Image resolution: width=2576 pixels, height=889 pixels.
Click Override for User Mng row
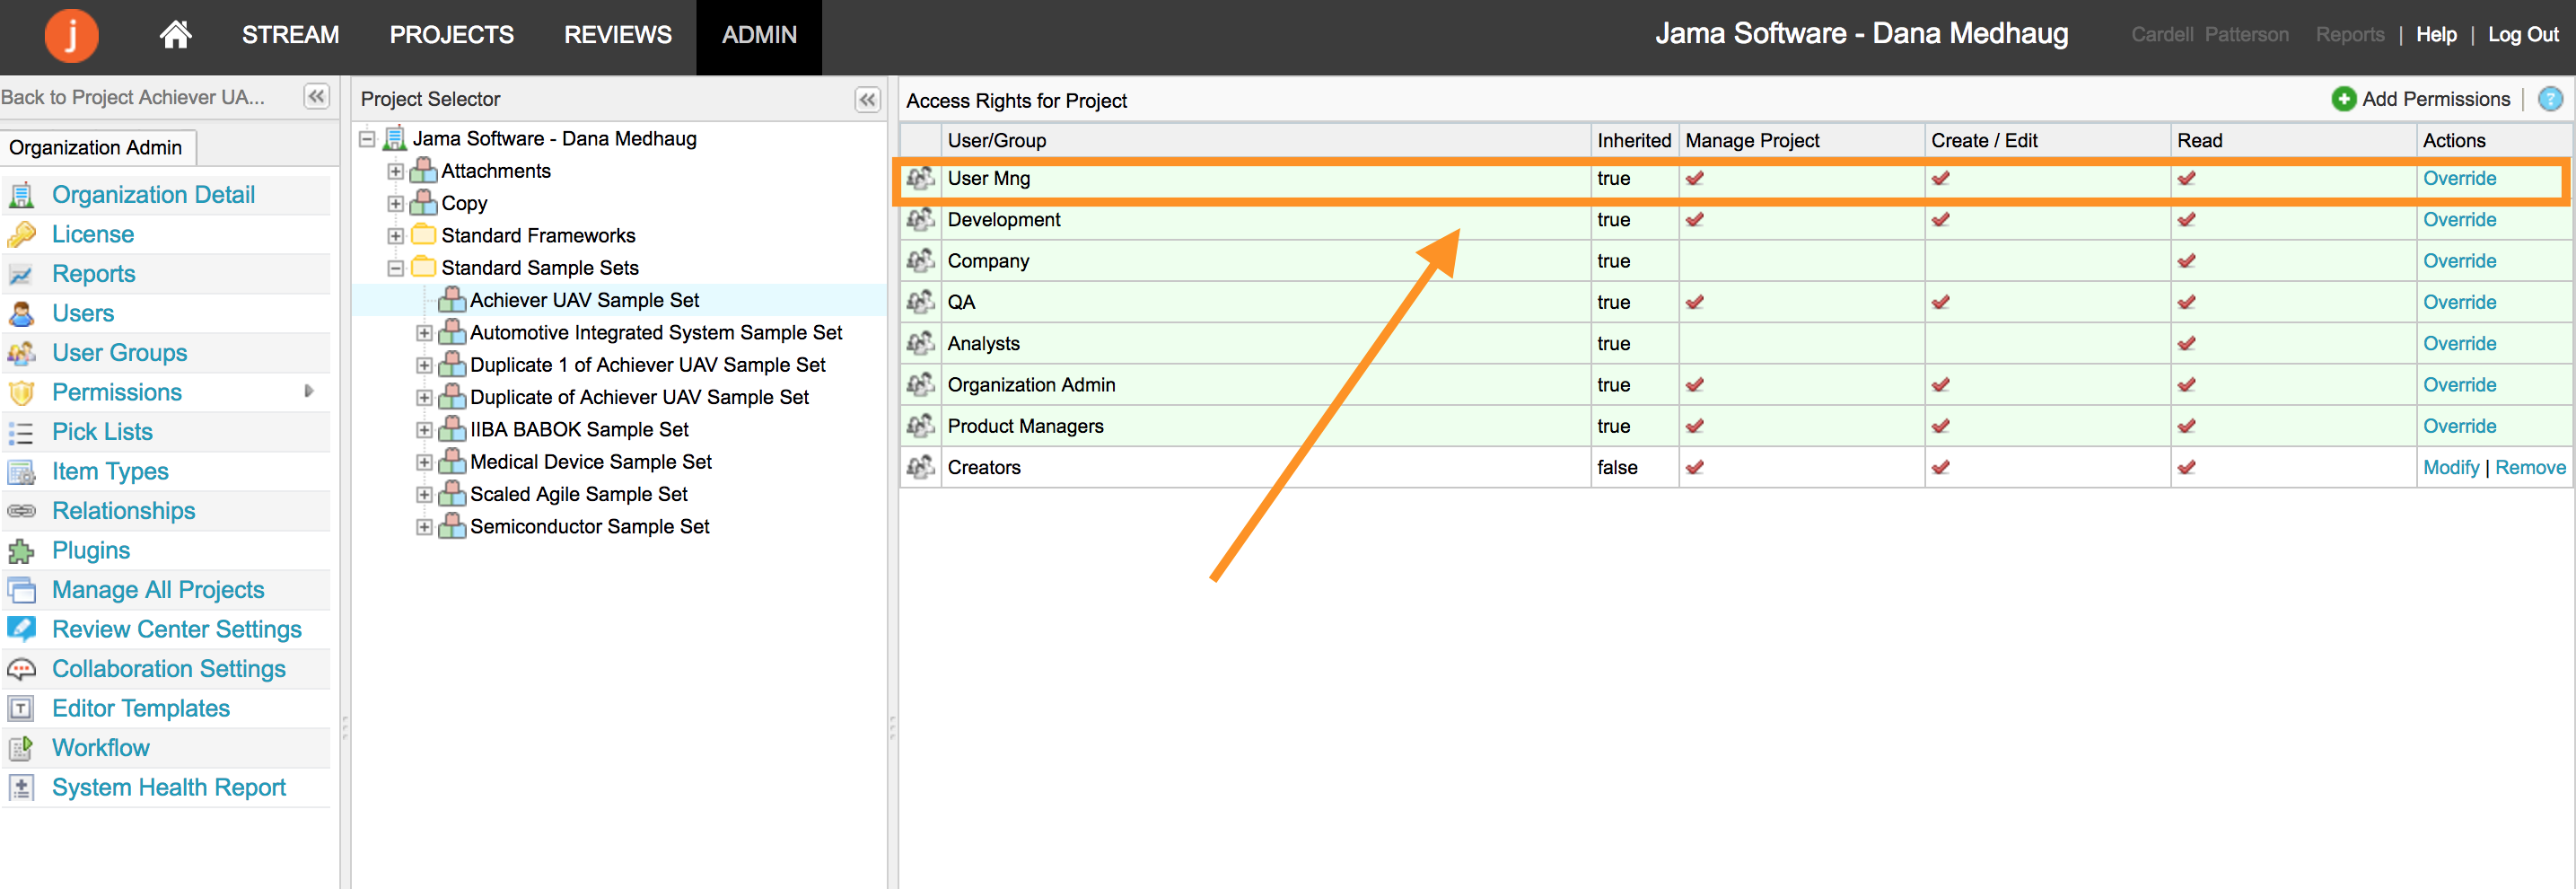coord(2459,179)
